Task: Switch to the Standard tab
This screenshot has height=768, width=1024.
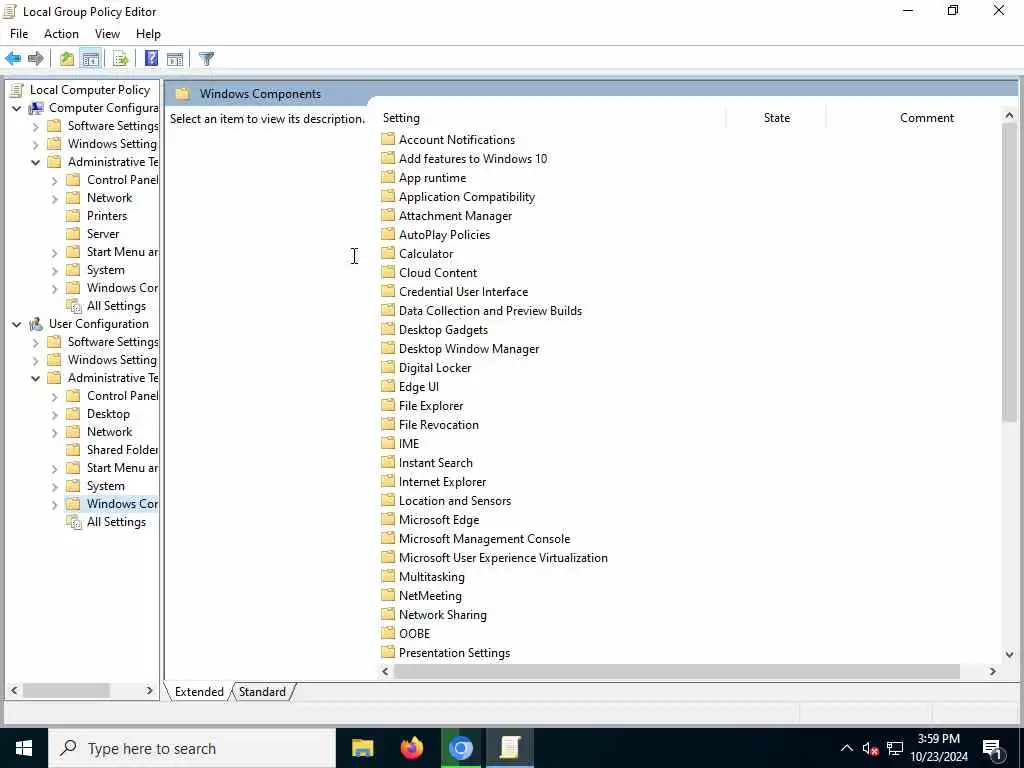Action: pos(263,692)
